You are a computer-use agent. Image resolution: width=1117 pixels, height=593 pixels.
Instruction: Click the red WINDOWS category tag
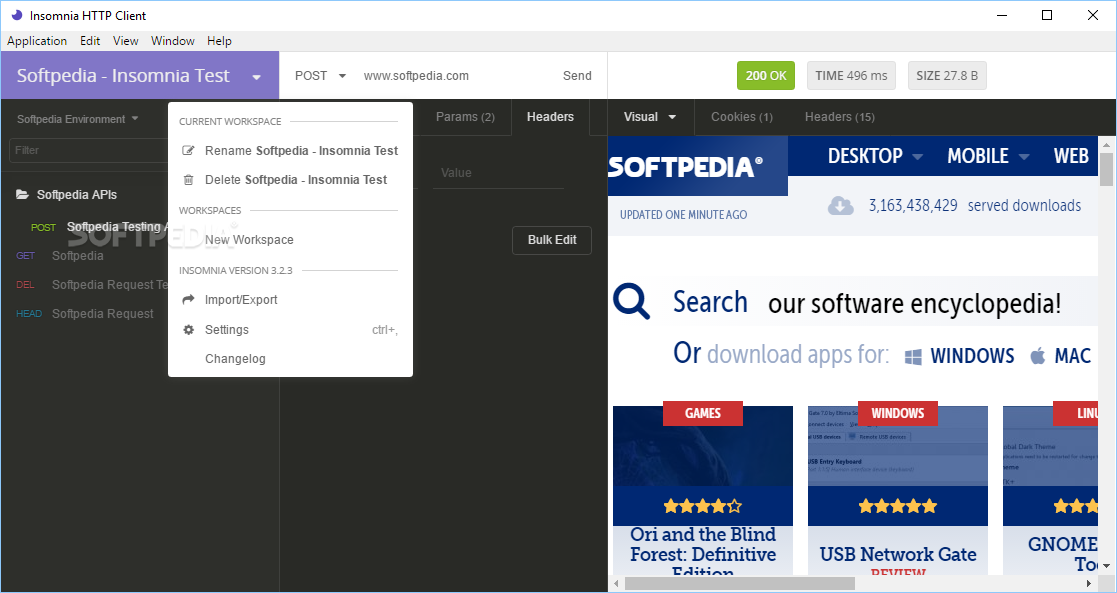[x=898, y=413]
